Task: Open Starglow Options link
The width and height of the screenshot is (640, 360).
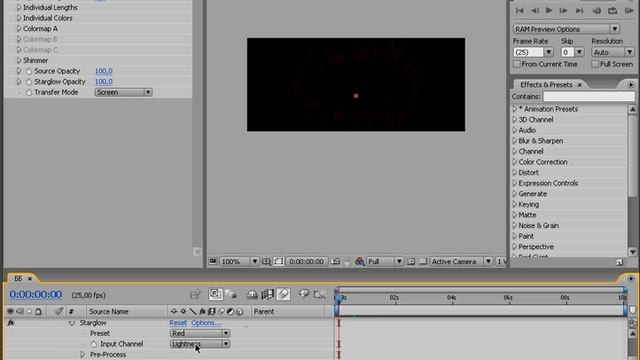Action: click(206, 323)
